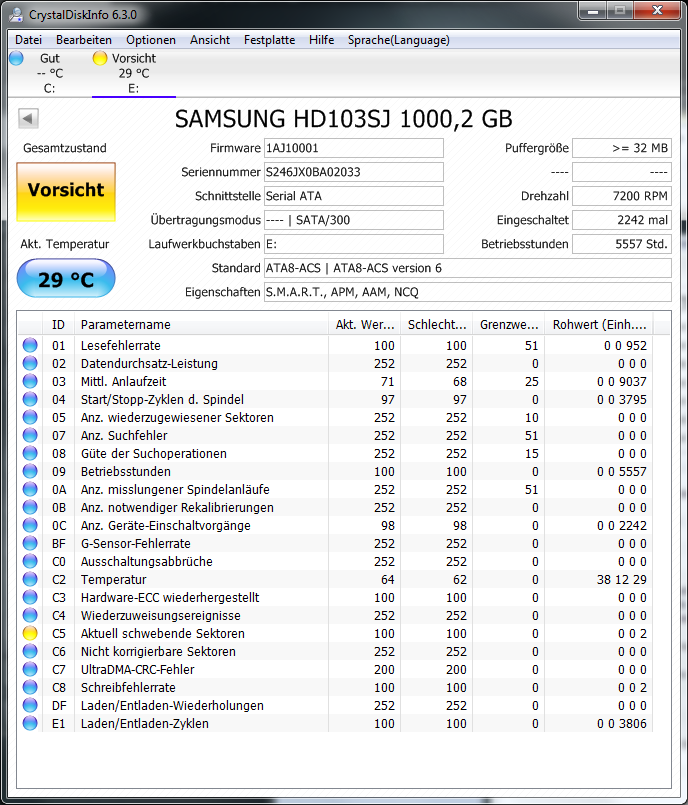Click the Standard field ATA8-ACS
688x805 pixels.
468,268
